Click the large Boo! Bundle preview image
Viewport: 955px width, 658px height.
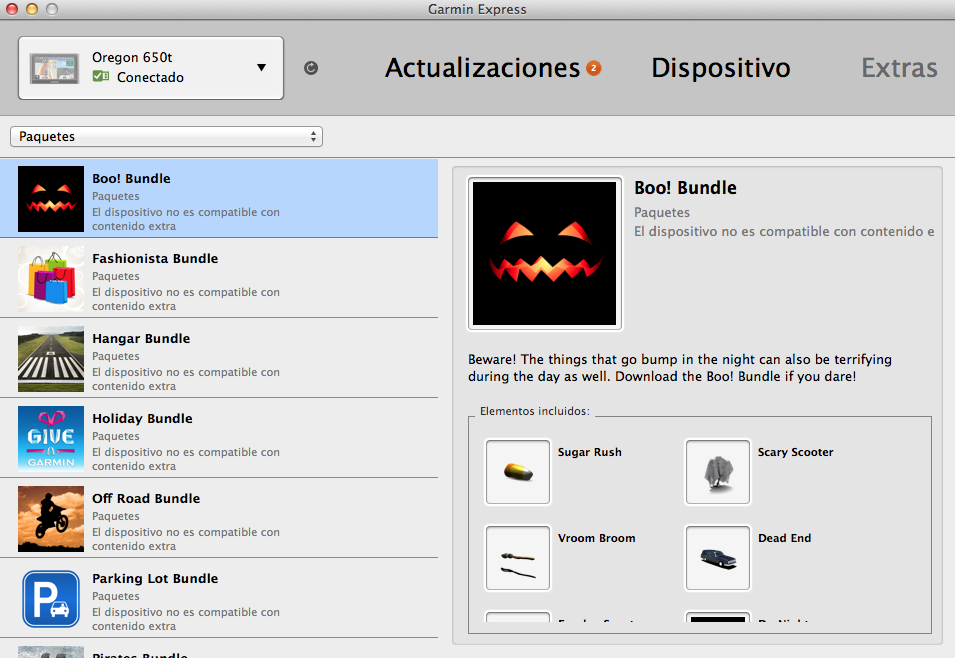click(x=544, y=253)
